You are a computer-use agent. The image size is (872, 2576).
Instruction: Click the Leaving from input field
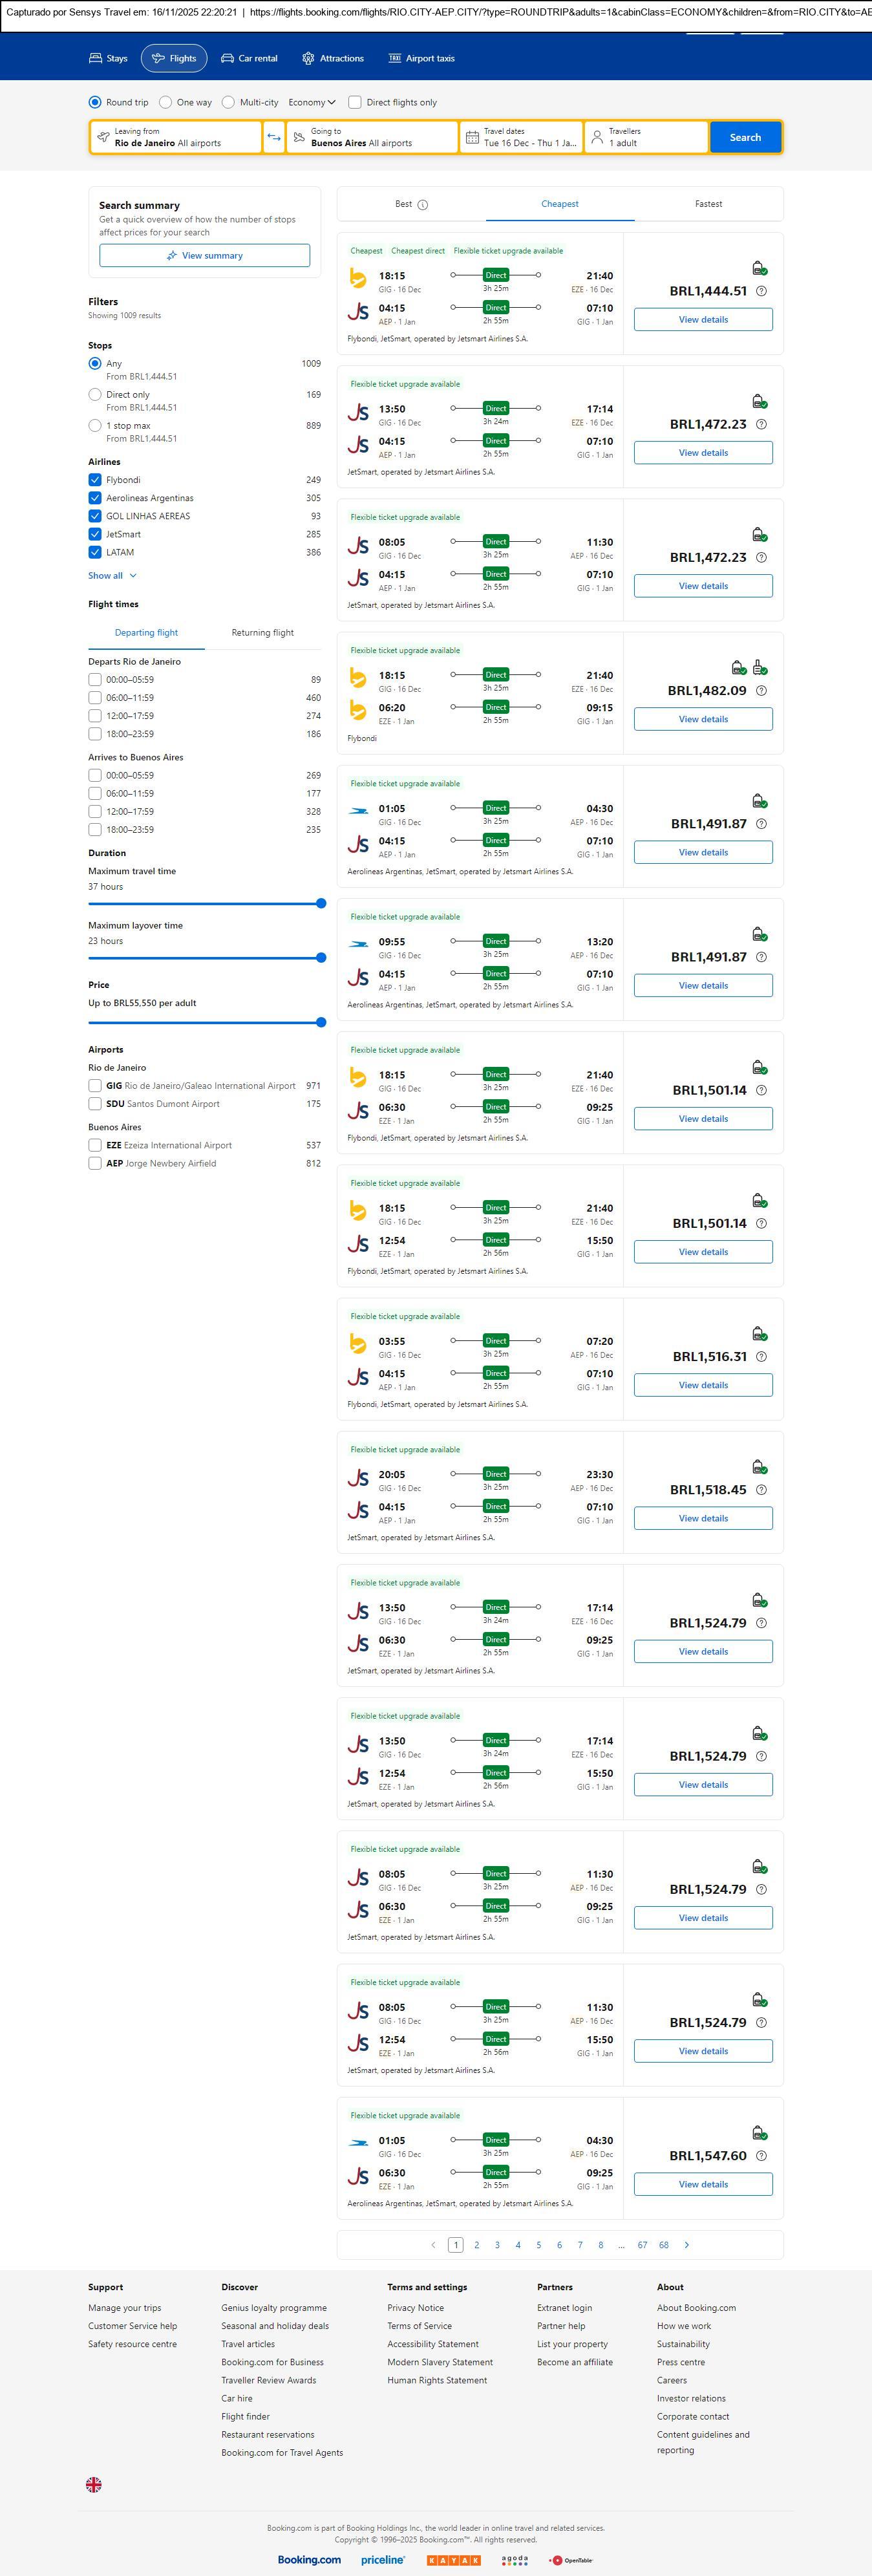tap(176, 137)
